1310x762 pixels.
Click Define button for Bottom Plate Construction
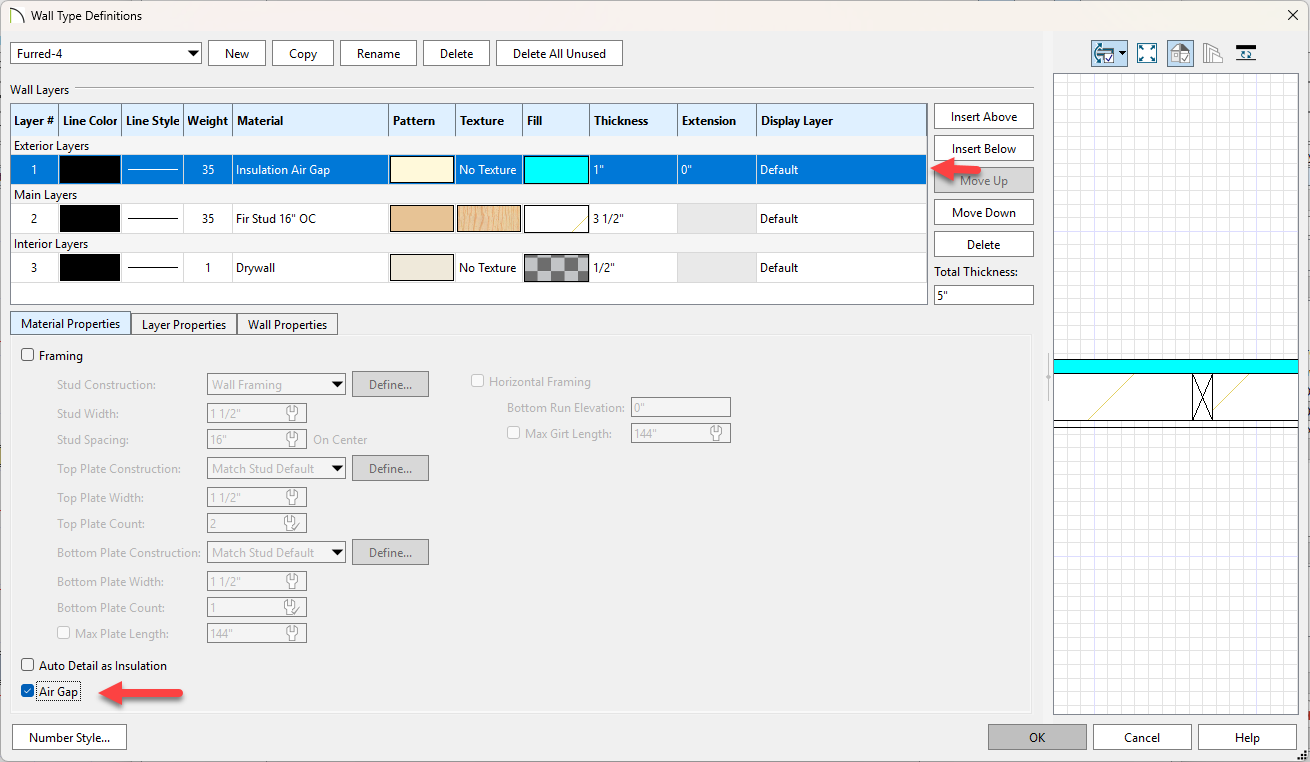tap(390, 552)
